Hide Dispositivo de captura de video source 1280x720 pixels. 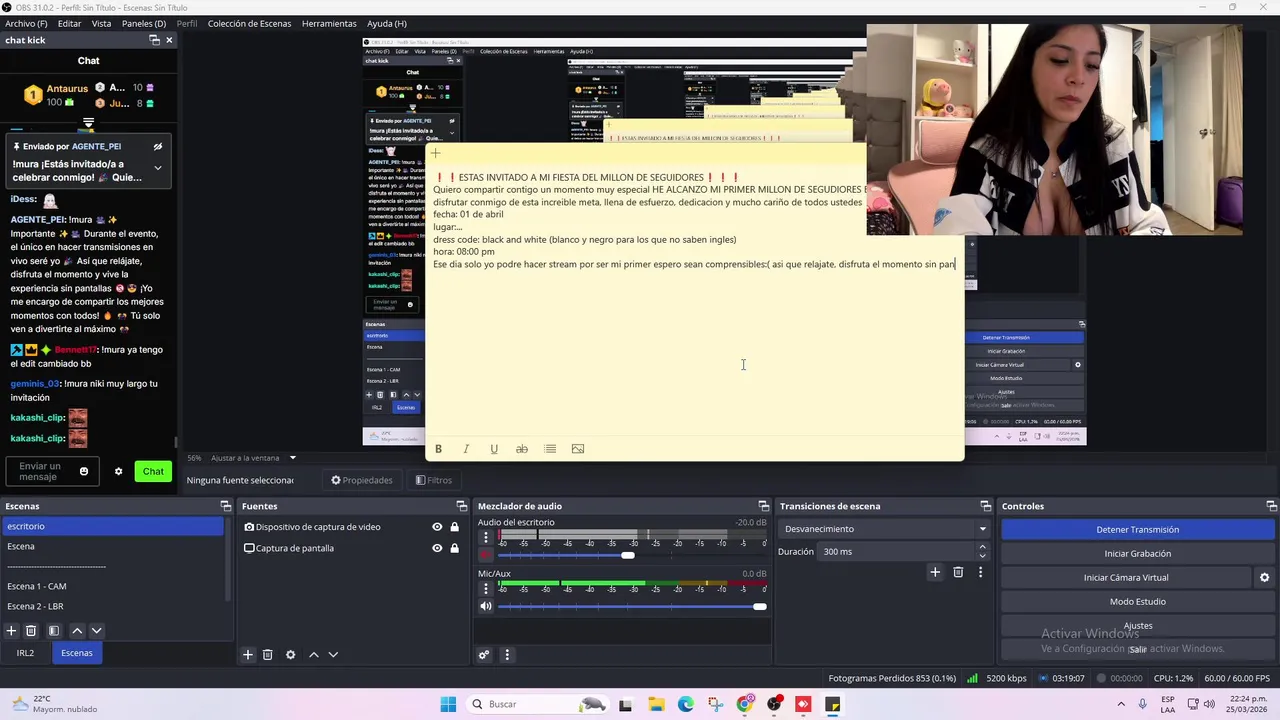pyautogui.click(x=437, y=527)
